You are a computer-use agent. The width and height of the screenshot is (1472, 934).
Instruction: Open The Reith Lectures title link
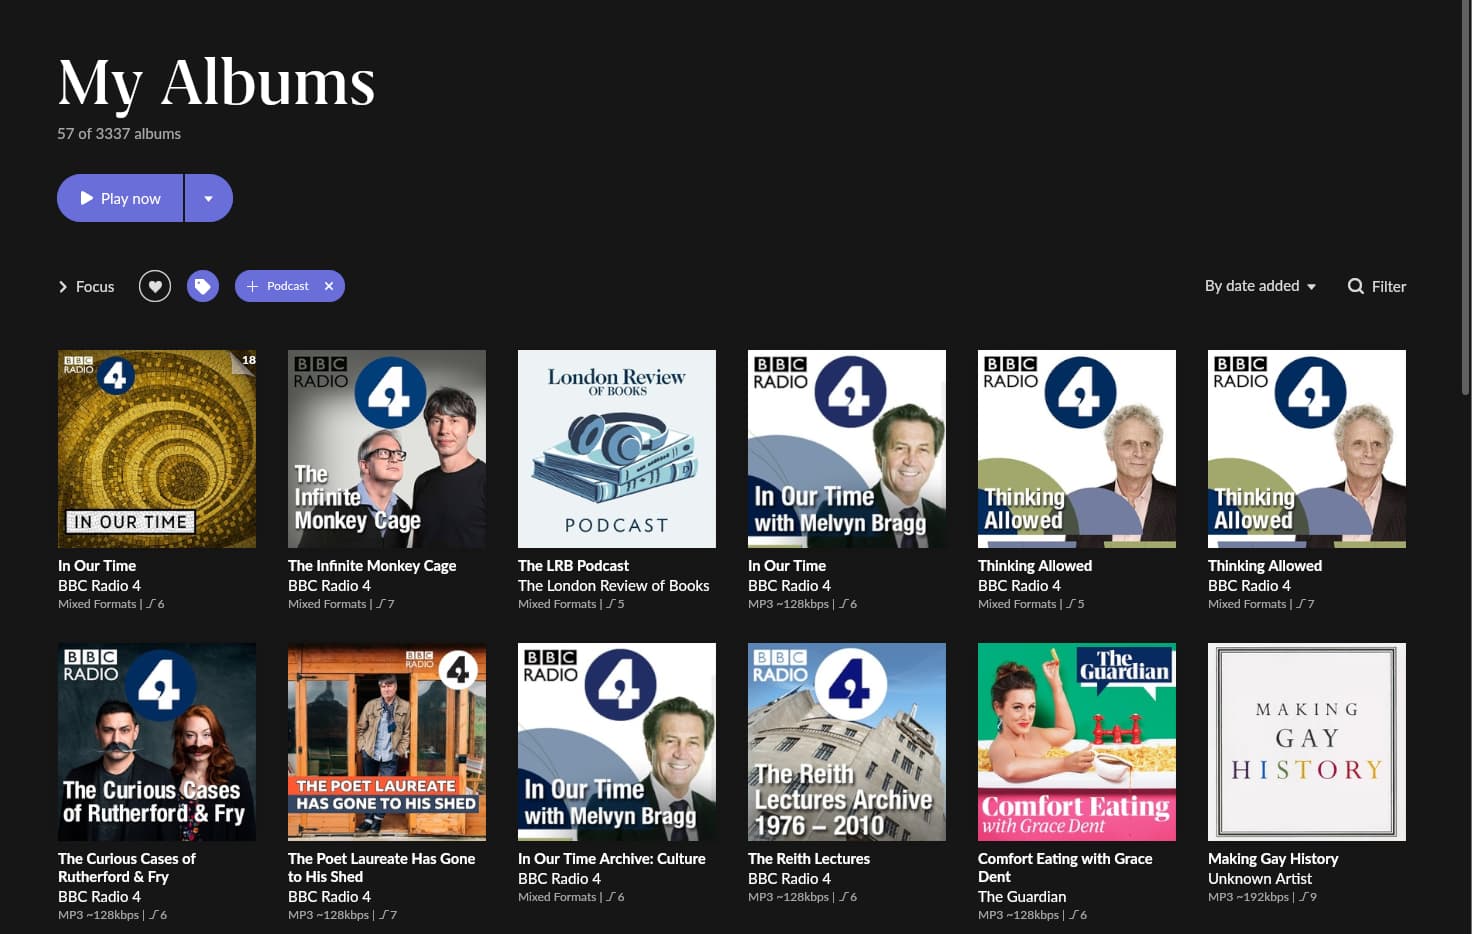point(809,859)
